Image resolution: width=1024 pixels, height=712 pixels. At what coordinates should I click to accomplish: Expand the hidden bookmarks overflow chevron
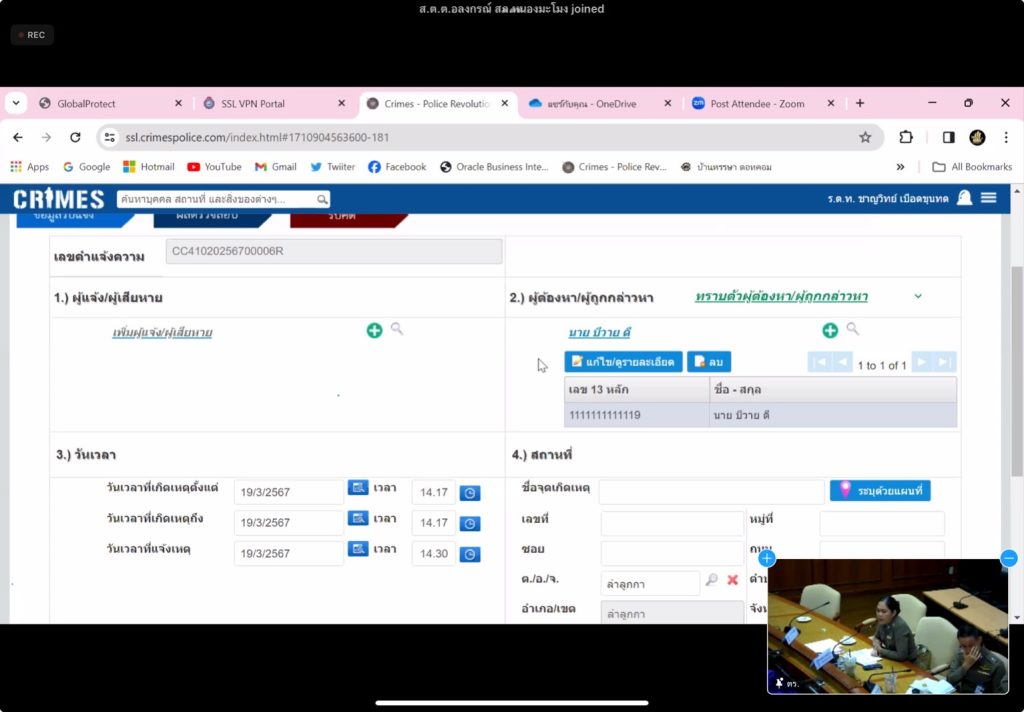900,167
